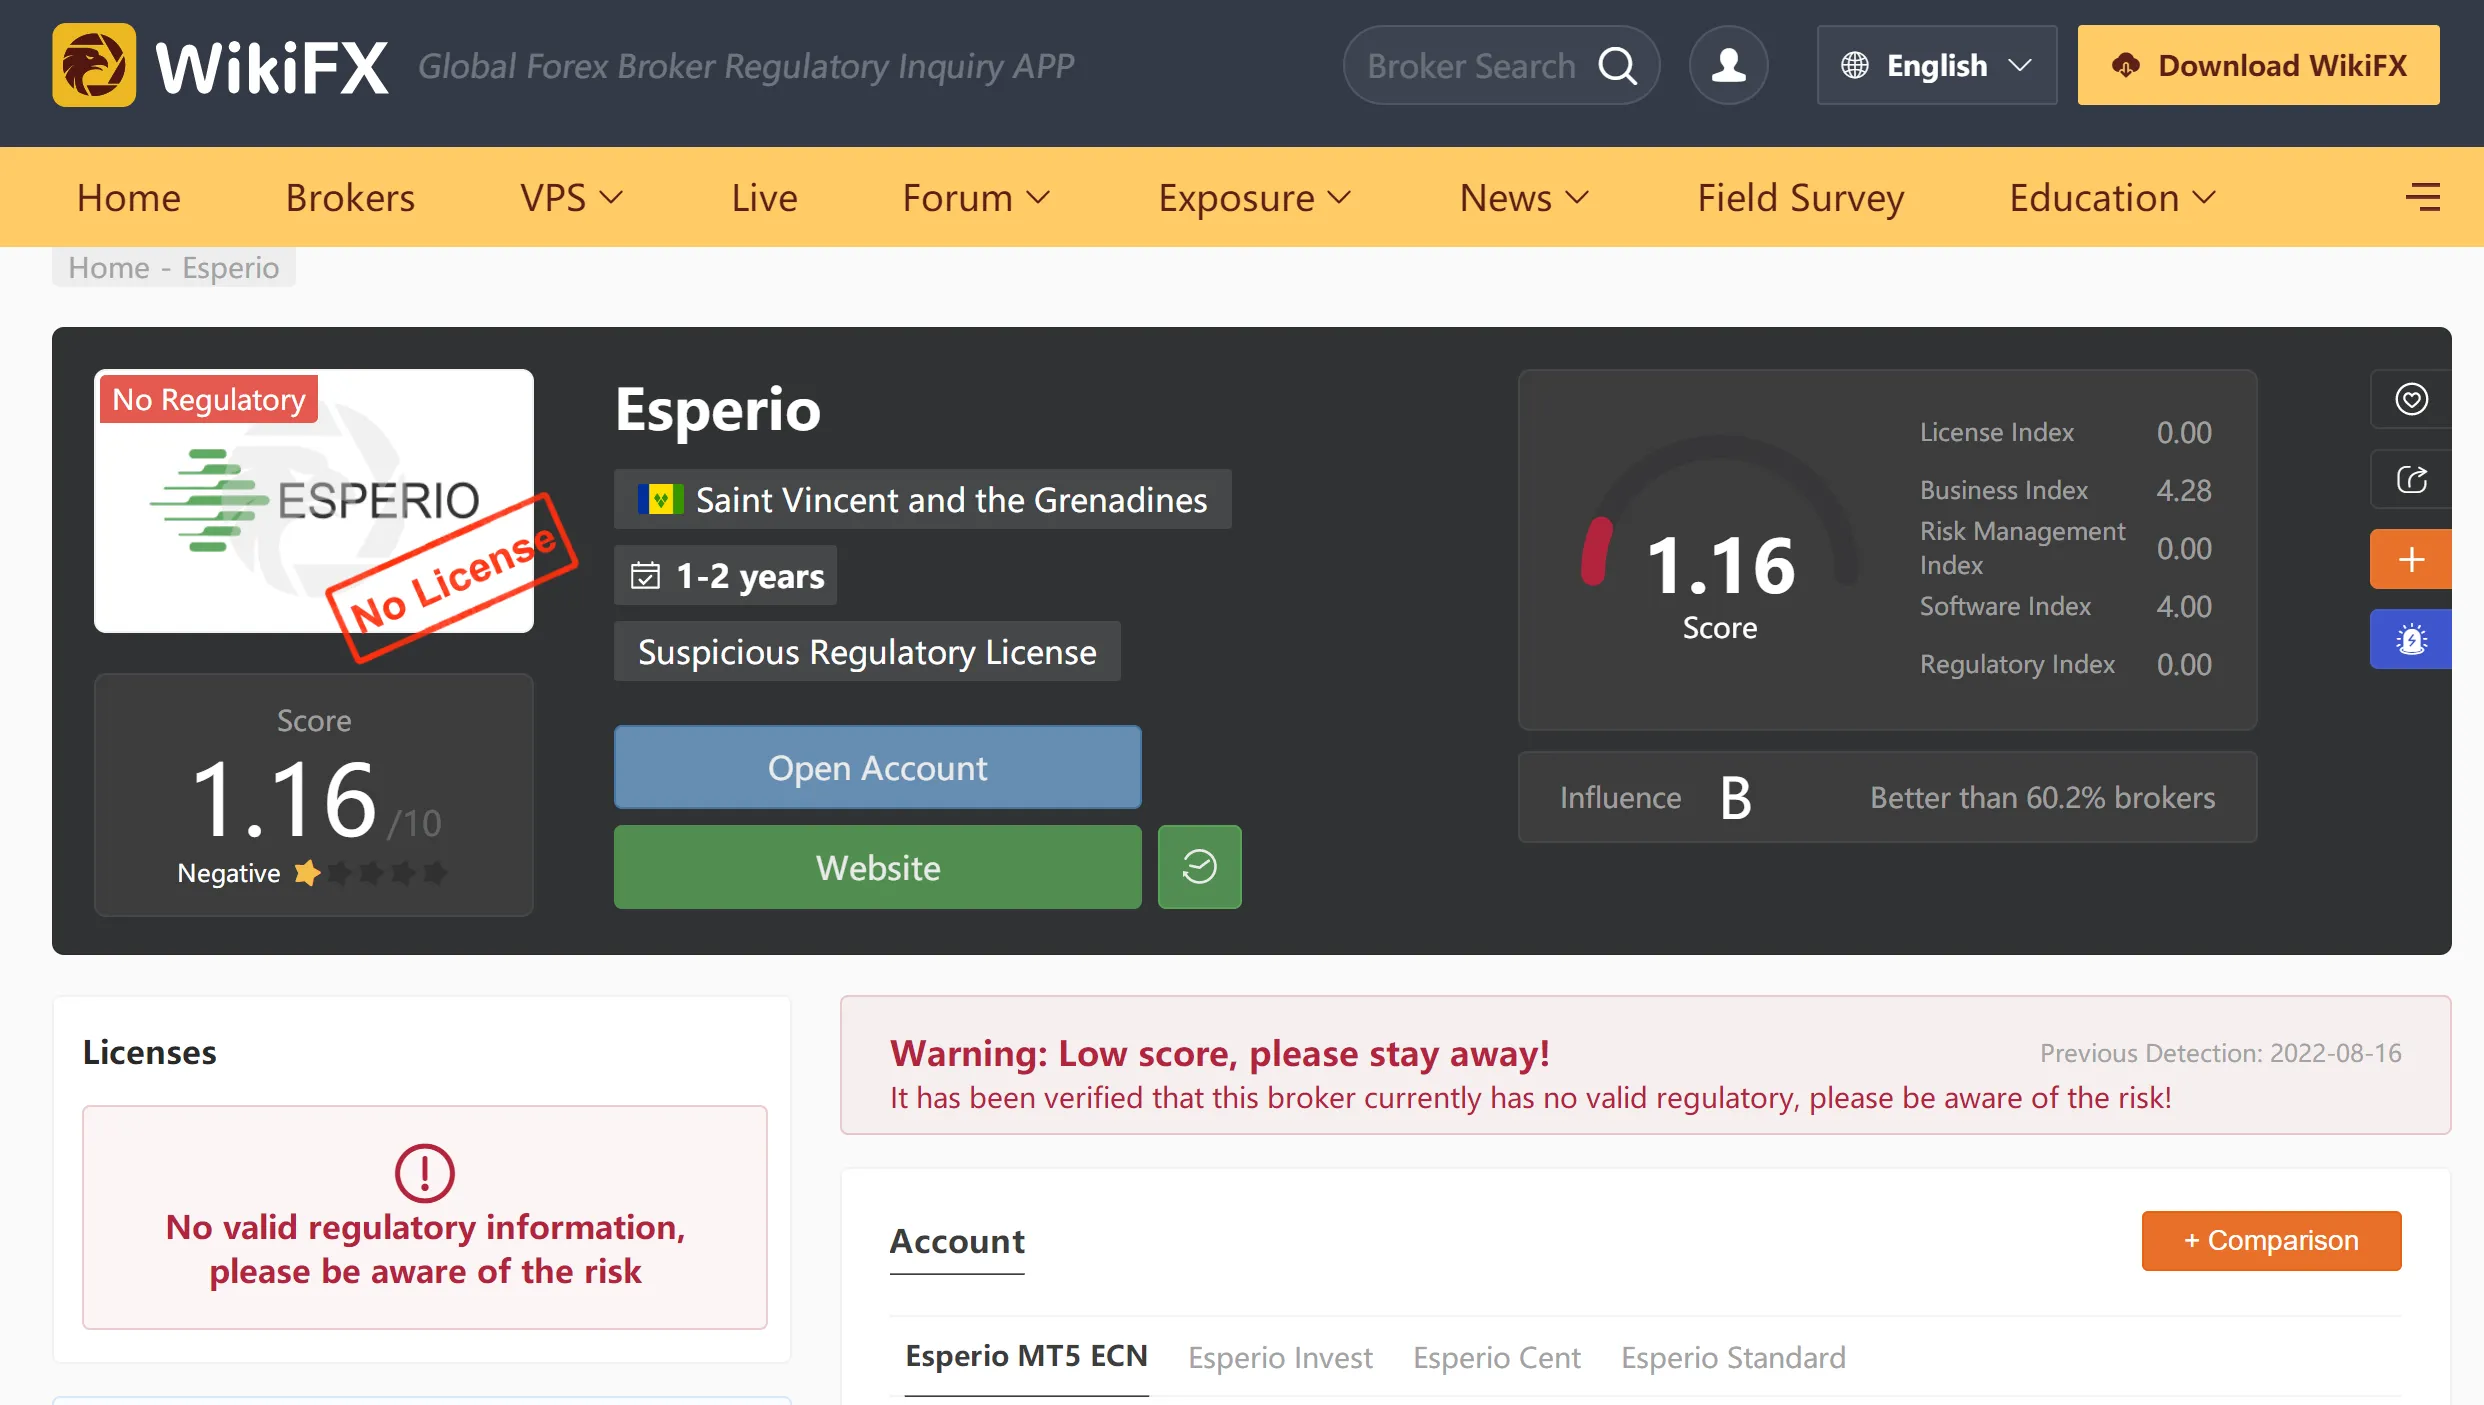The image size is (2484, 1405).
Task: Click the Account section heading
Action: (x=957, y=1240)
